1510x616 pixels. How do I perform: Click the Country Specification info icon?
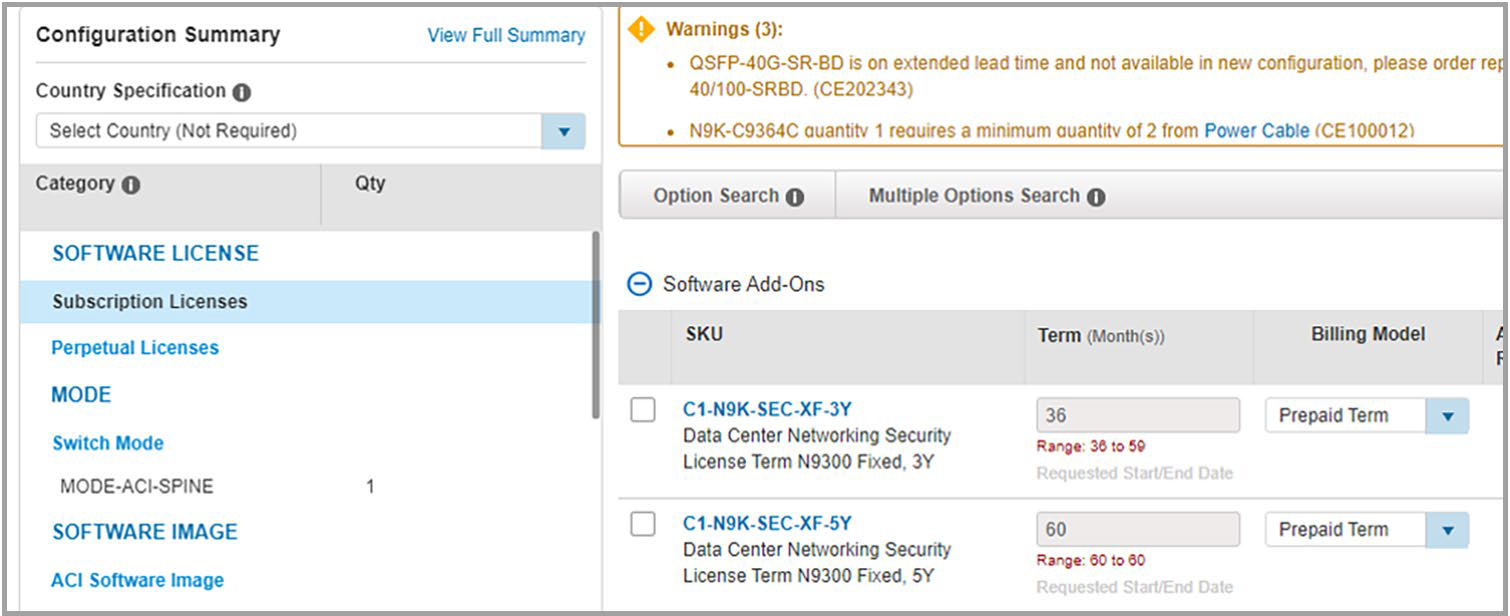[x=242, y=92]
